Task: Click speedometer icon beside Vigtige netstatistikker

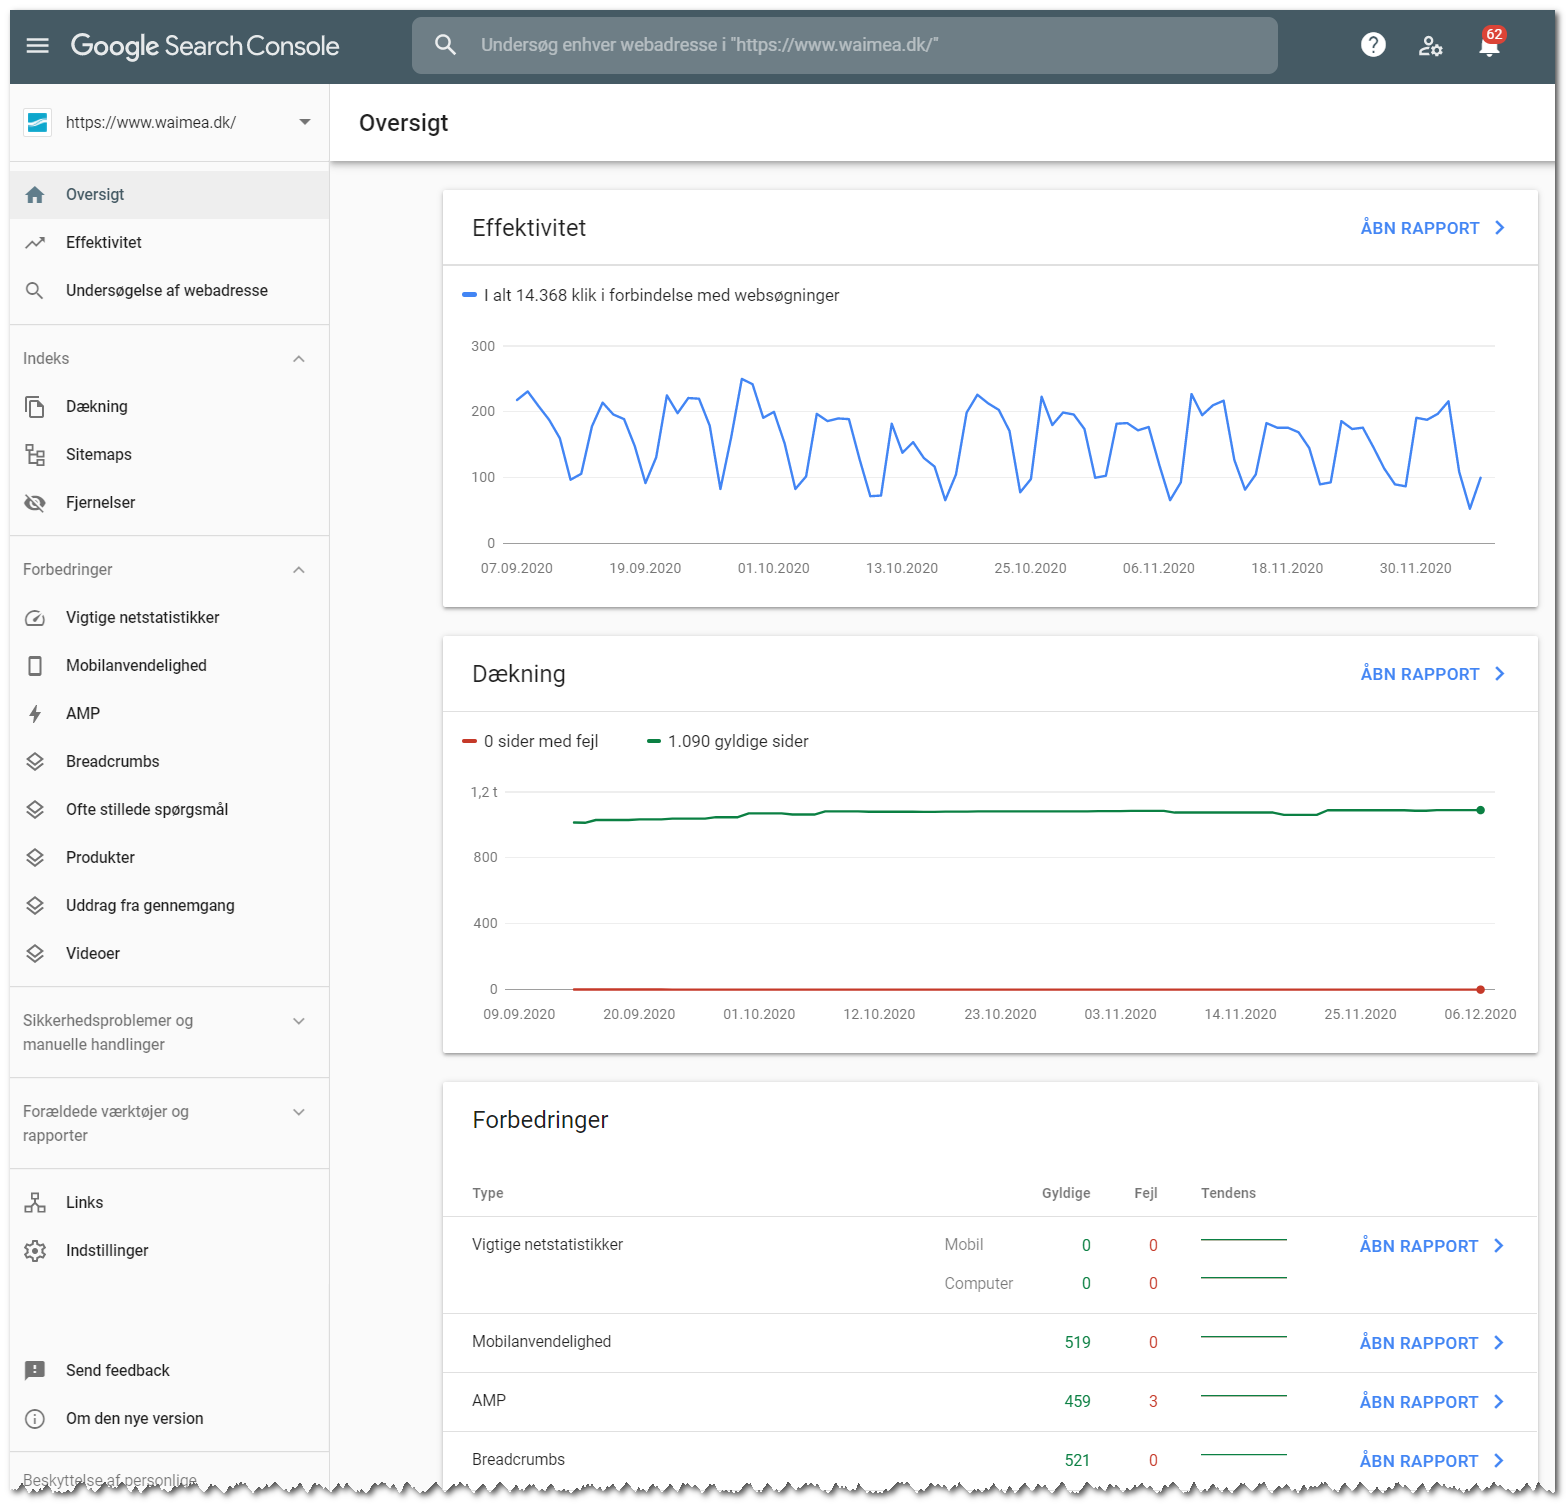Action: (35, 618)
